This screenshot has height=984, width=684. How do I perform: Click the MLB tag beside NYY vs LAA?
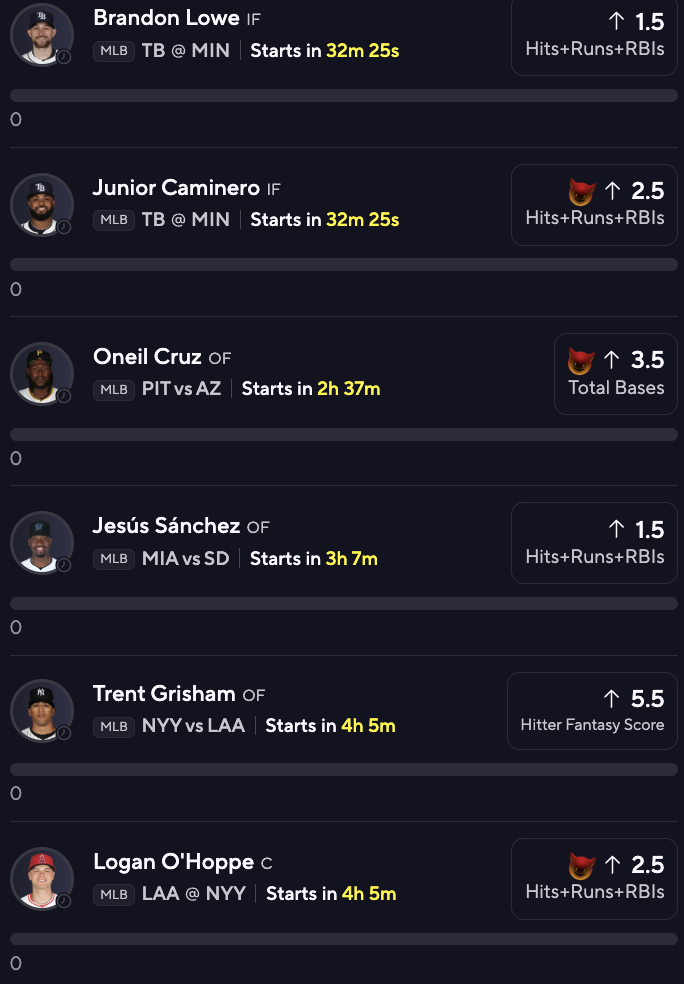point(114,726)
